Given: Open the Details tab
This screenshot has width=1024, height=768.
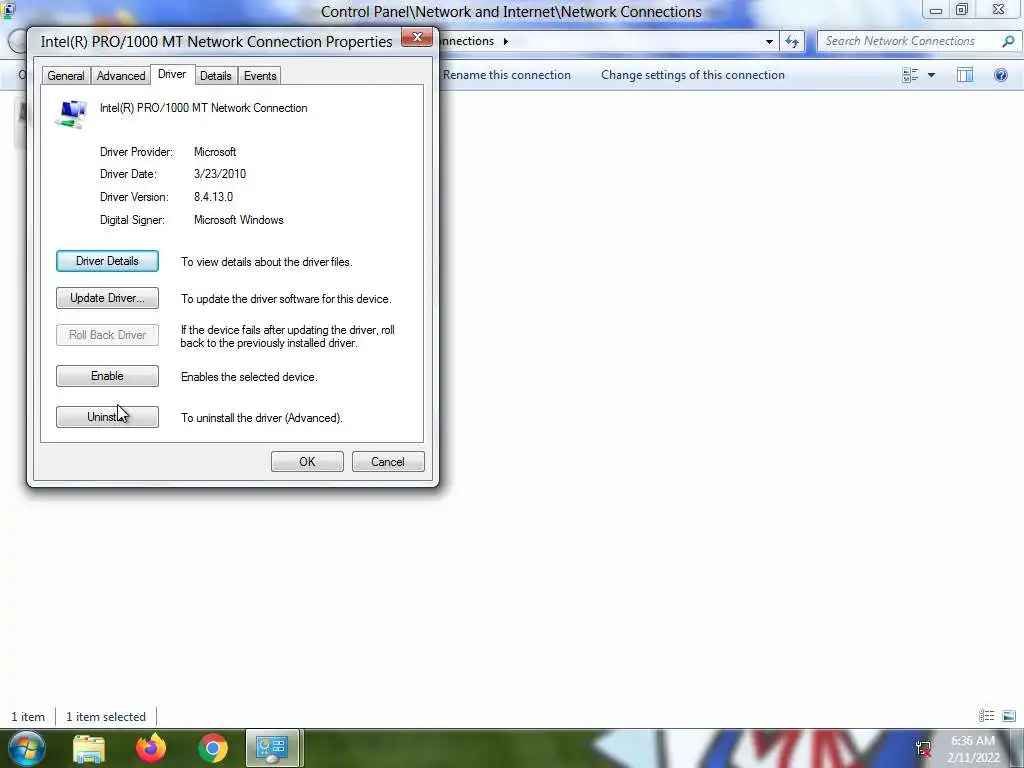Looking at the screenshot, I should click(216, 76).
